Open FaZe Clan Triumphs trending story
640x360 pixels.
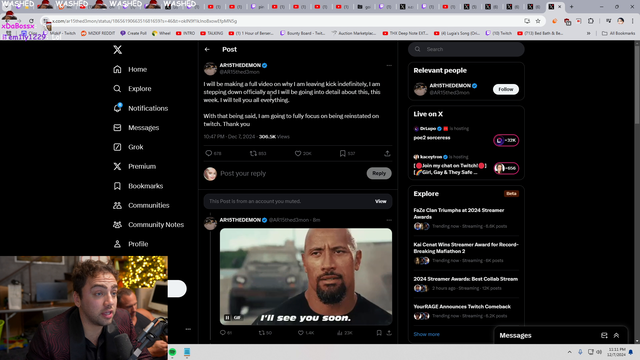466,218
